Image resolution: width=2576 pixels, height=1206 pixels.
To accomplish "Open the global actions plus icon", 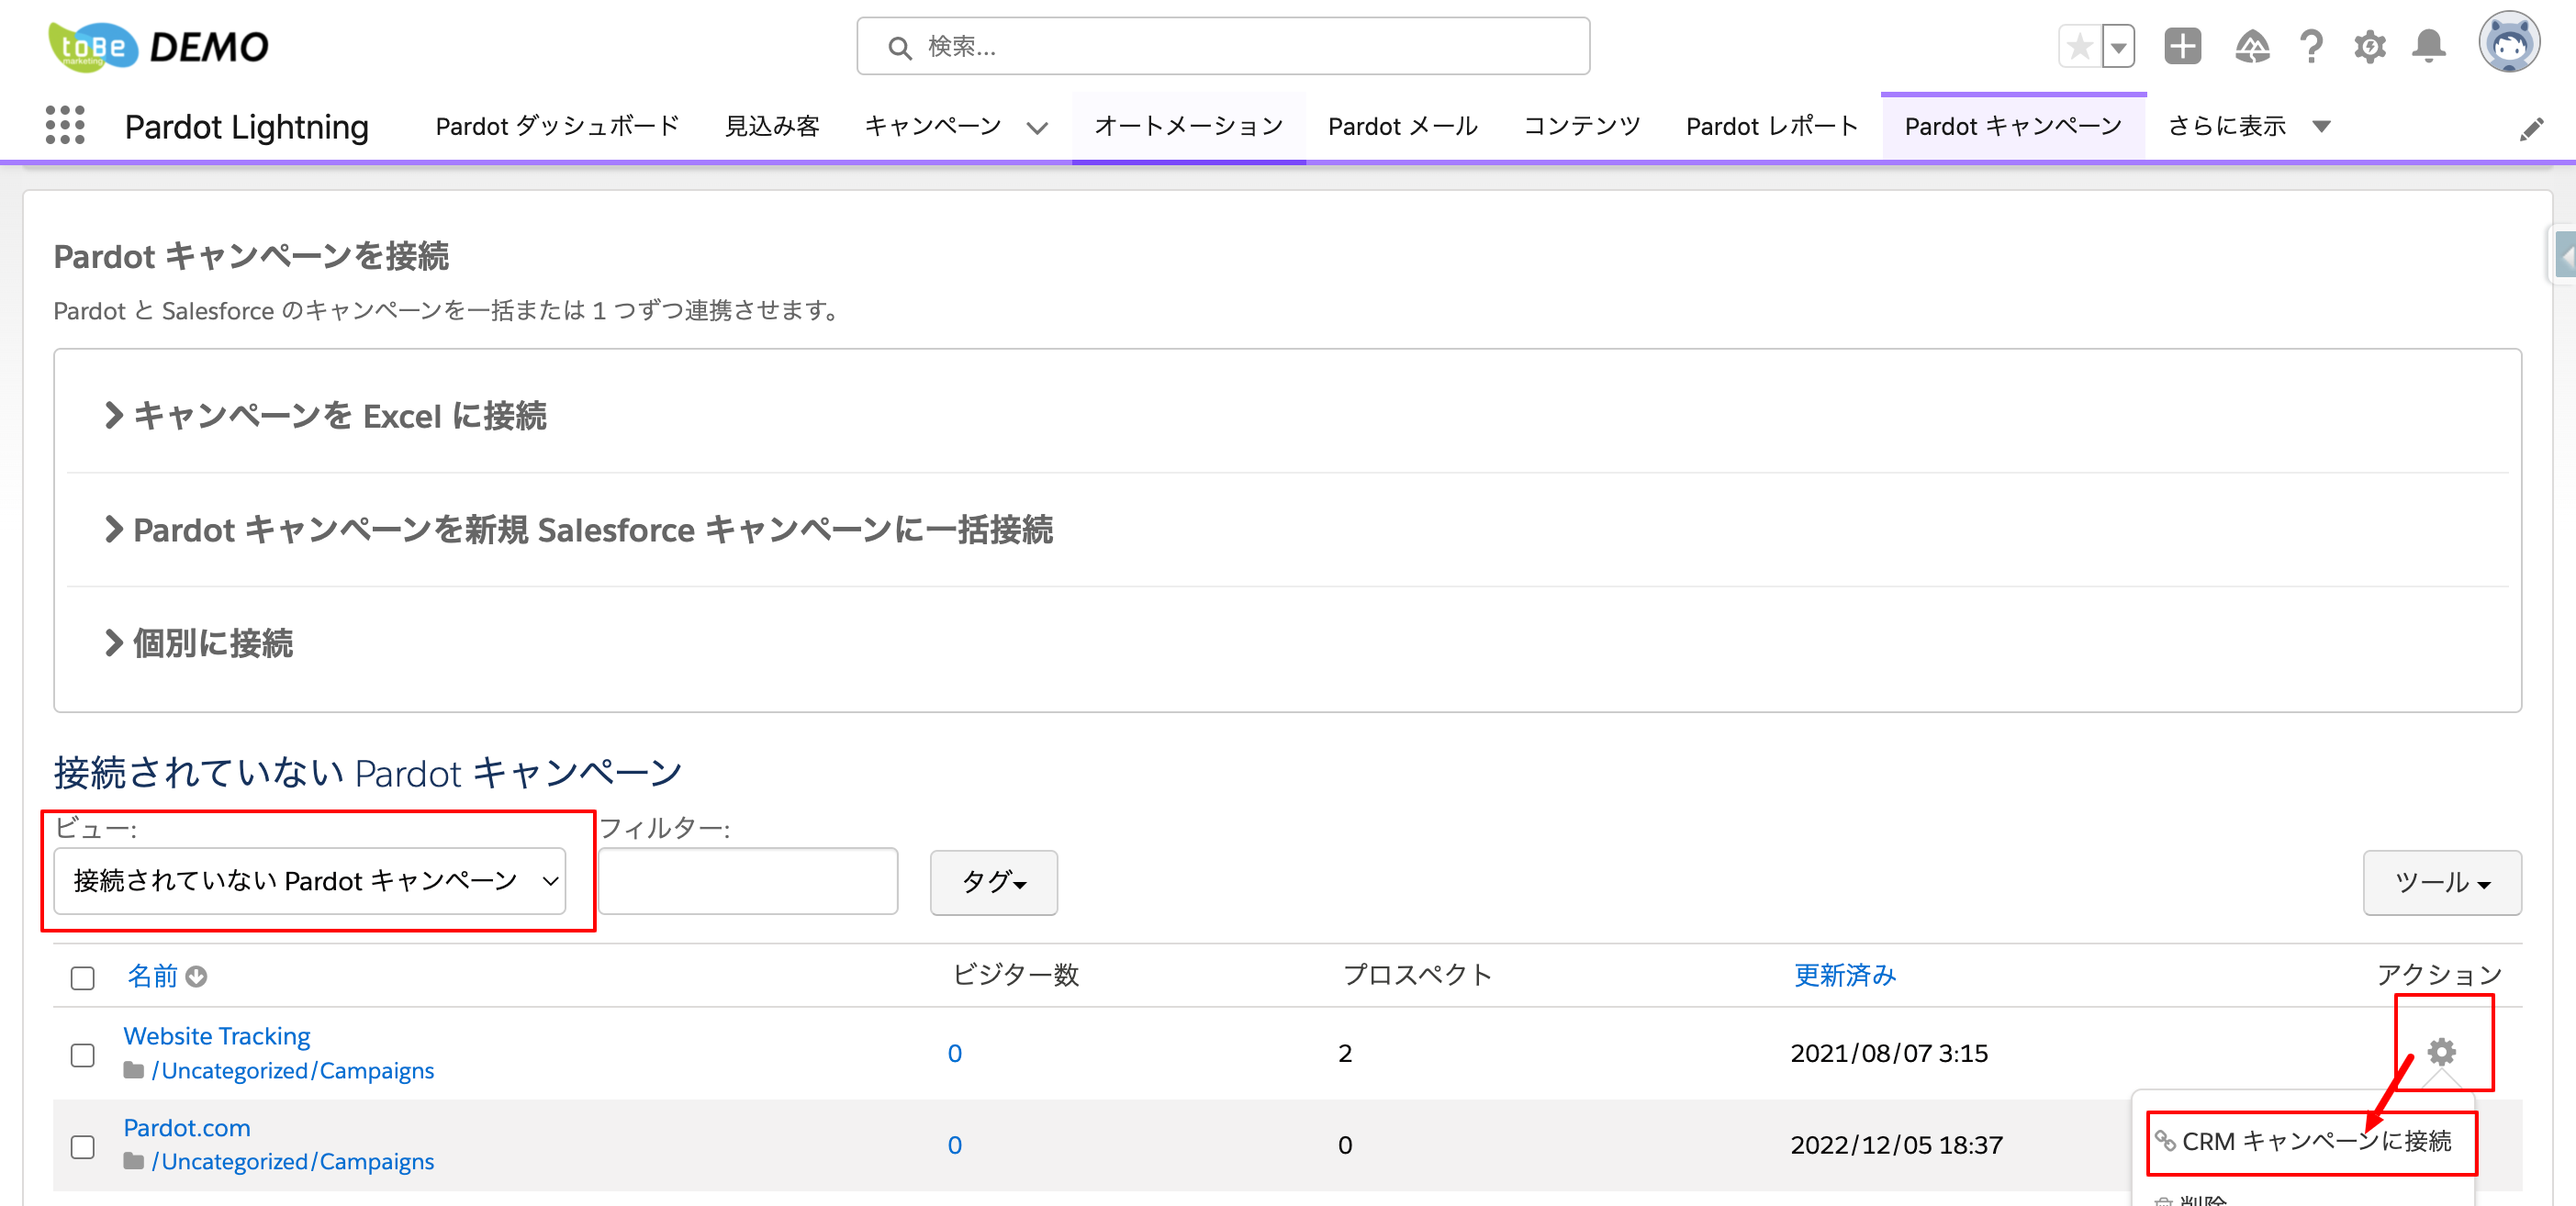I will (2182, 46).
